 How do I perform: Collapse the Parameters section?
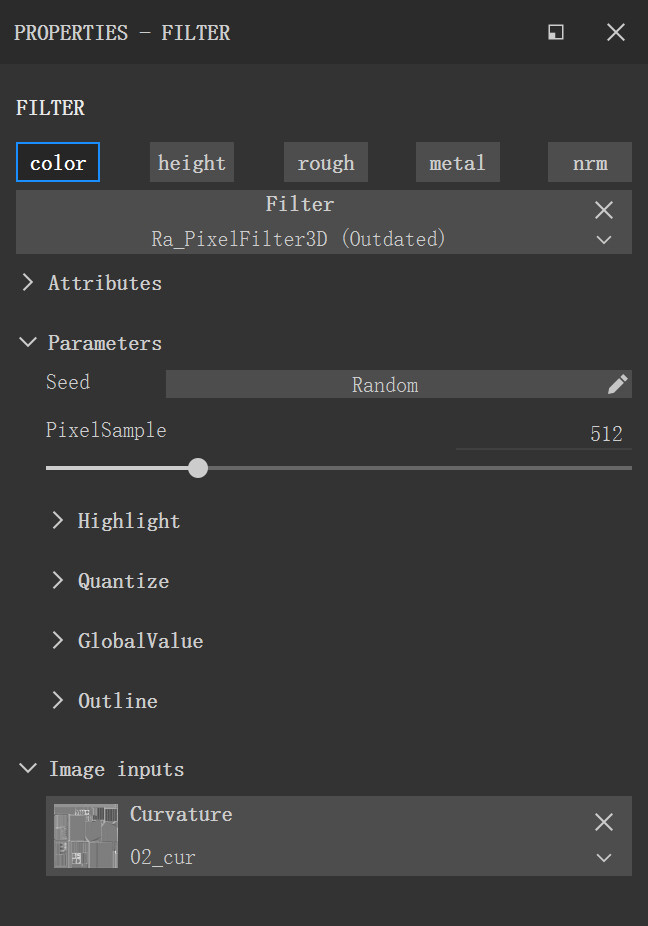28,343
